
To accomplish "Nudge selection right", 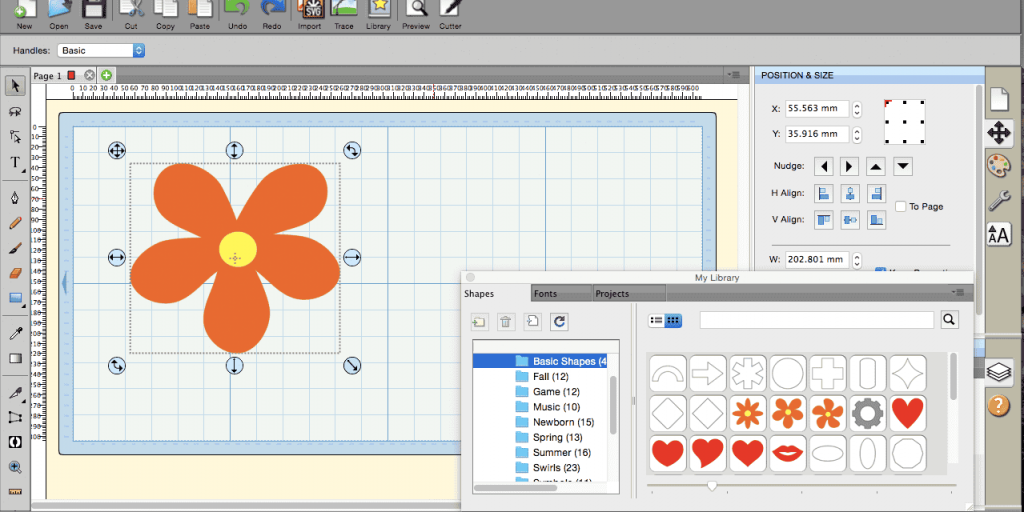I will (x=849, y=167).
